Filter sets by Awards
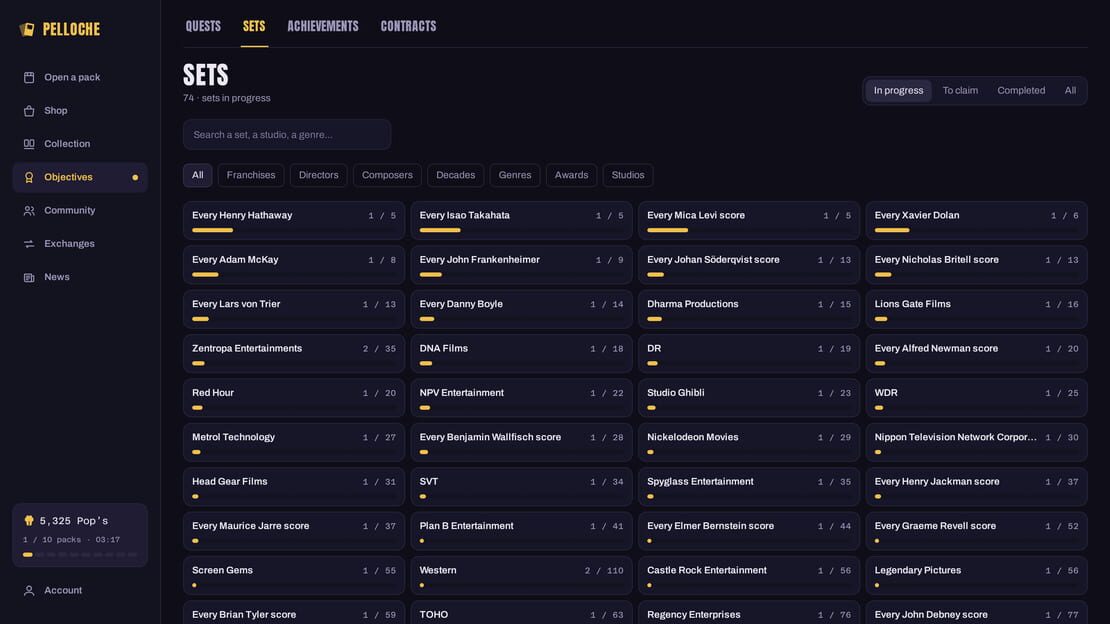 [x=571, y=175]
